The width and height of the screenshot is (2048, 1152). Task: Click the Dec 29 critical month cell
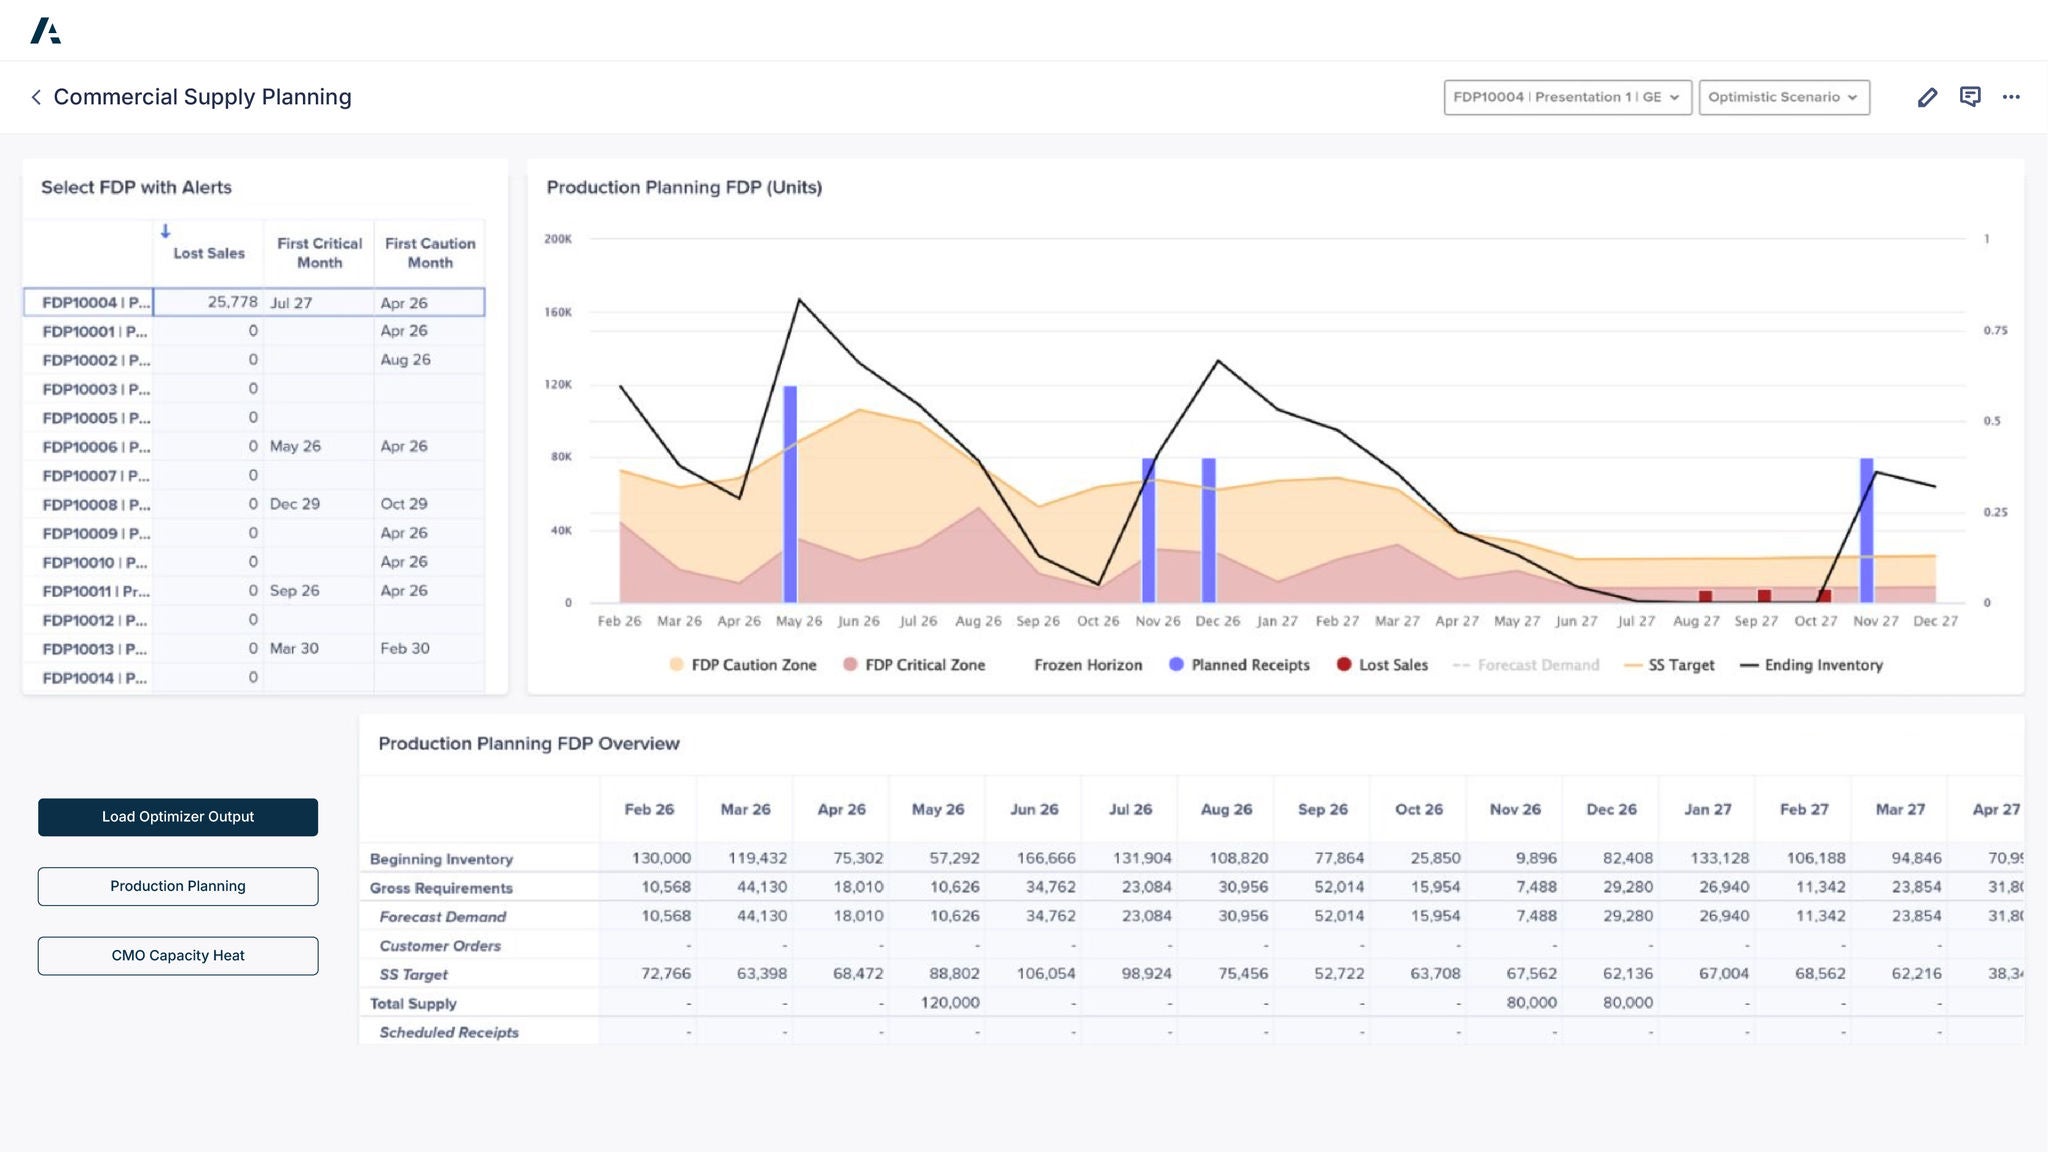[319, 504]
